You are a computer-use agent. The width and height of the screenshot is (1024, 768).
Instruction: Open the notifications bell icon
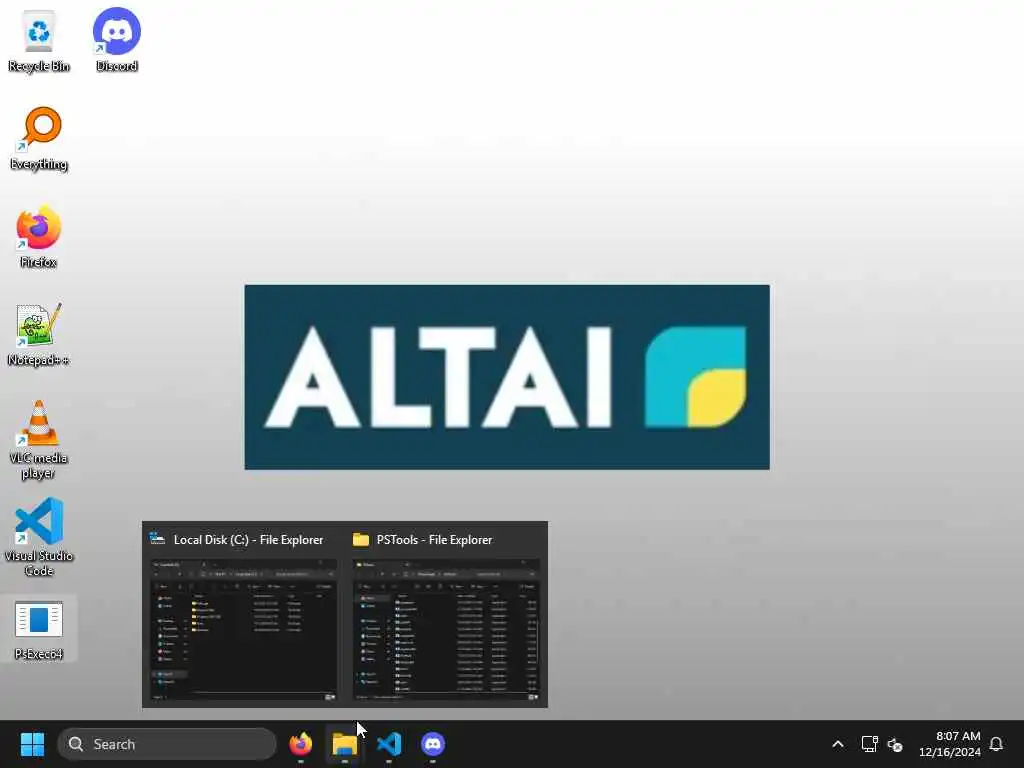996,744
